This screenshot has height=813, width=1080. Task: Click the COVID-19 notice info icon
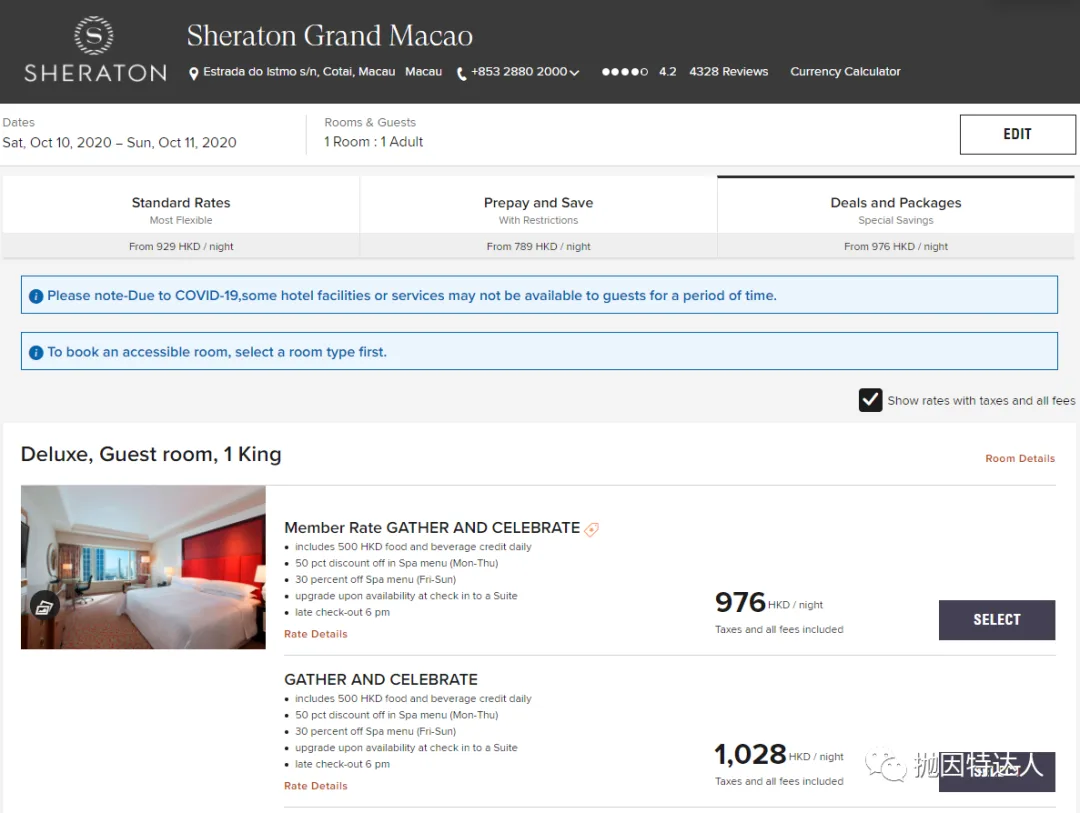tap(36, 296)
